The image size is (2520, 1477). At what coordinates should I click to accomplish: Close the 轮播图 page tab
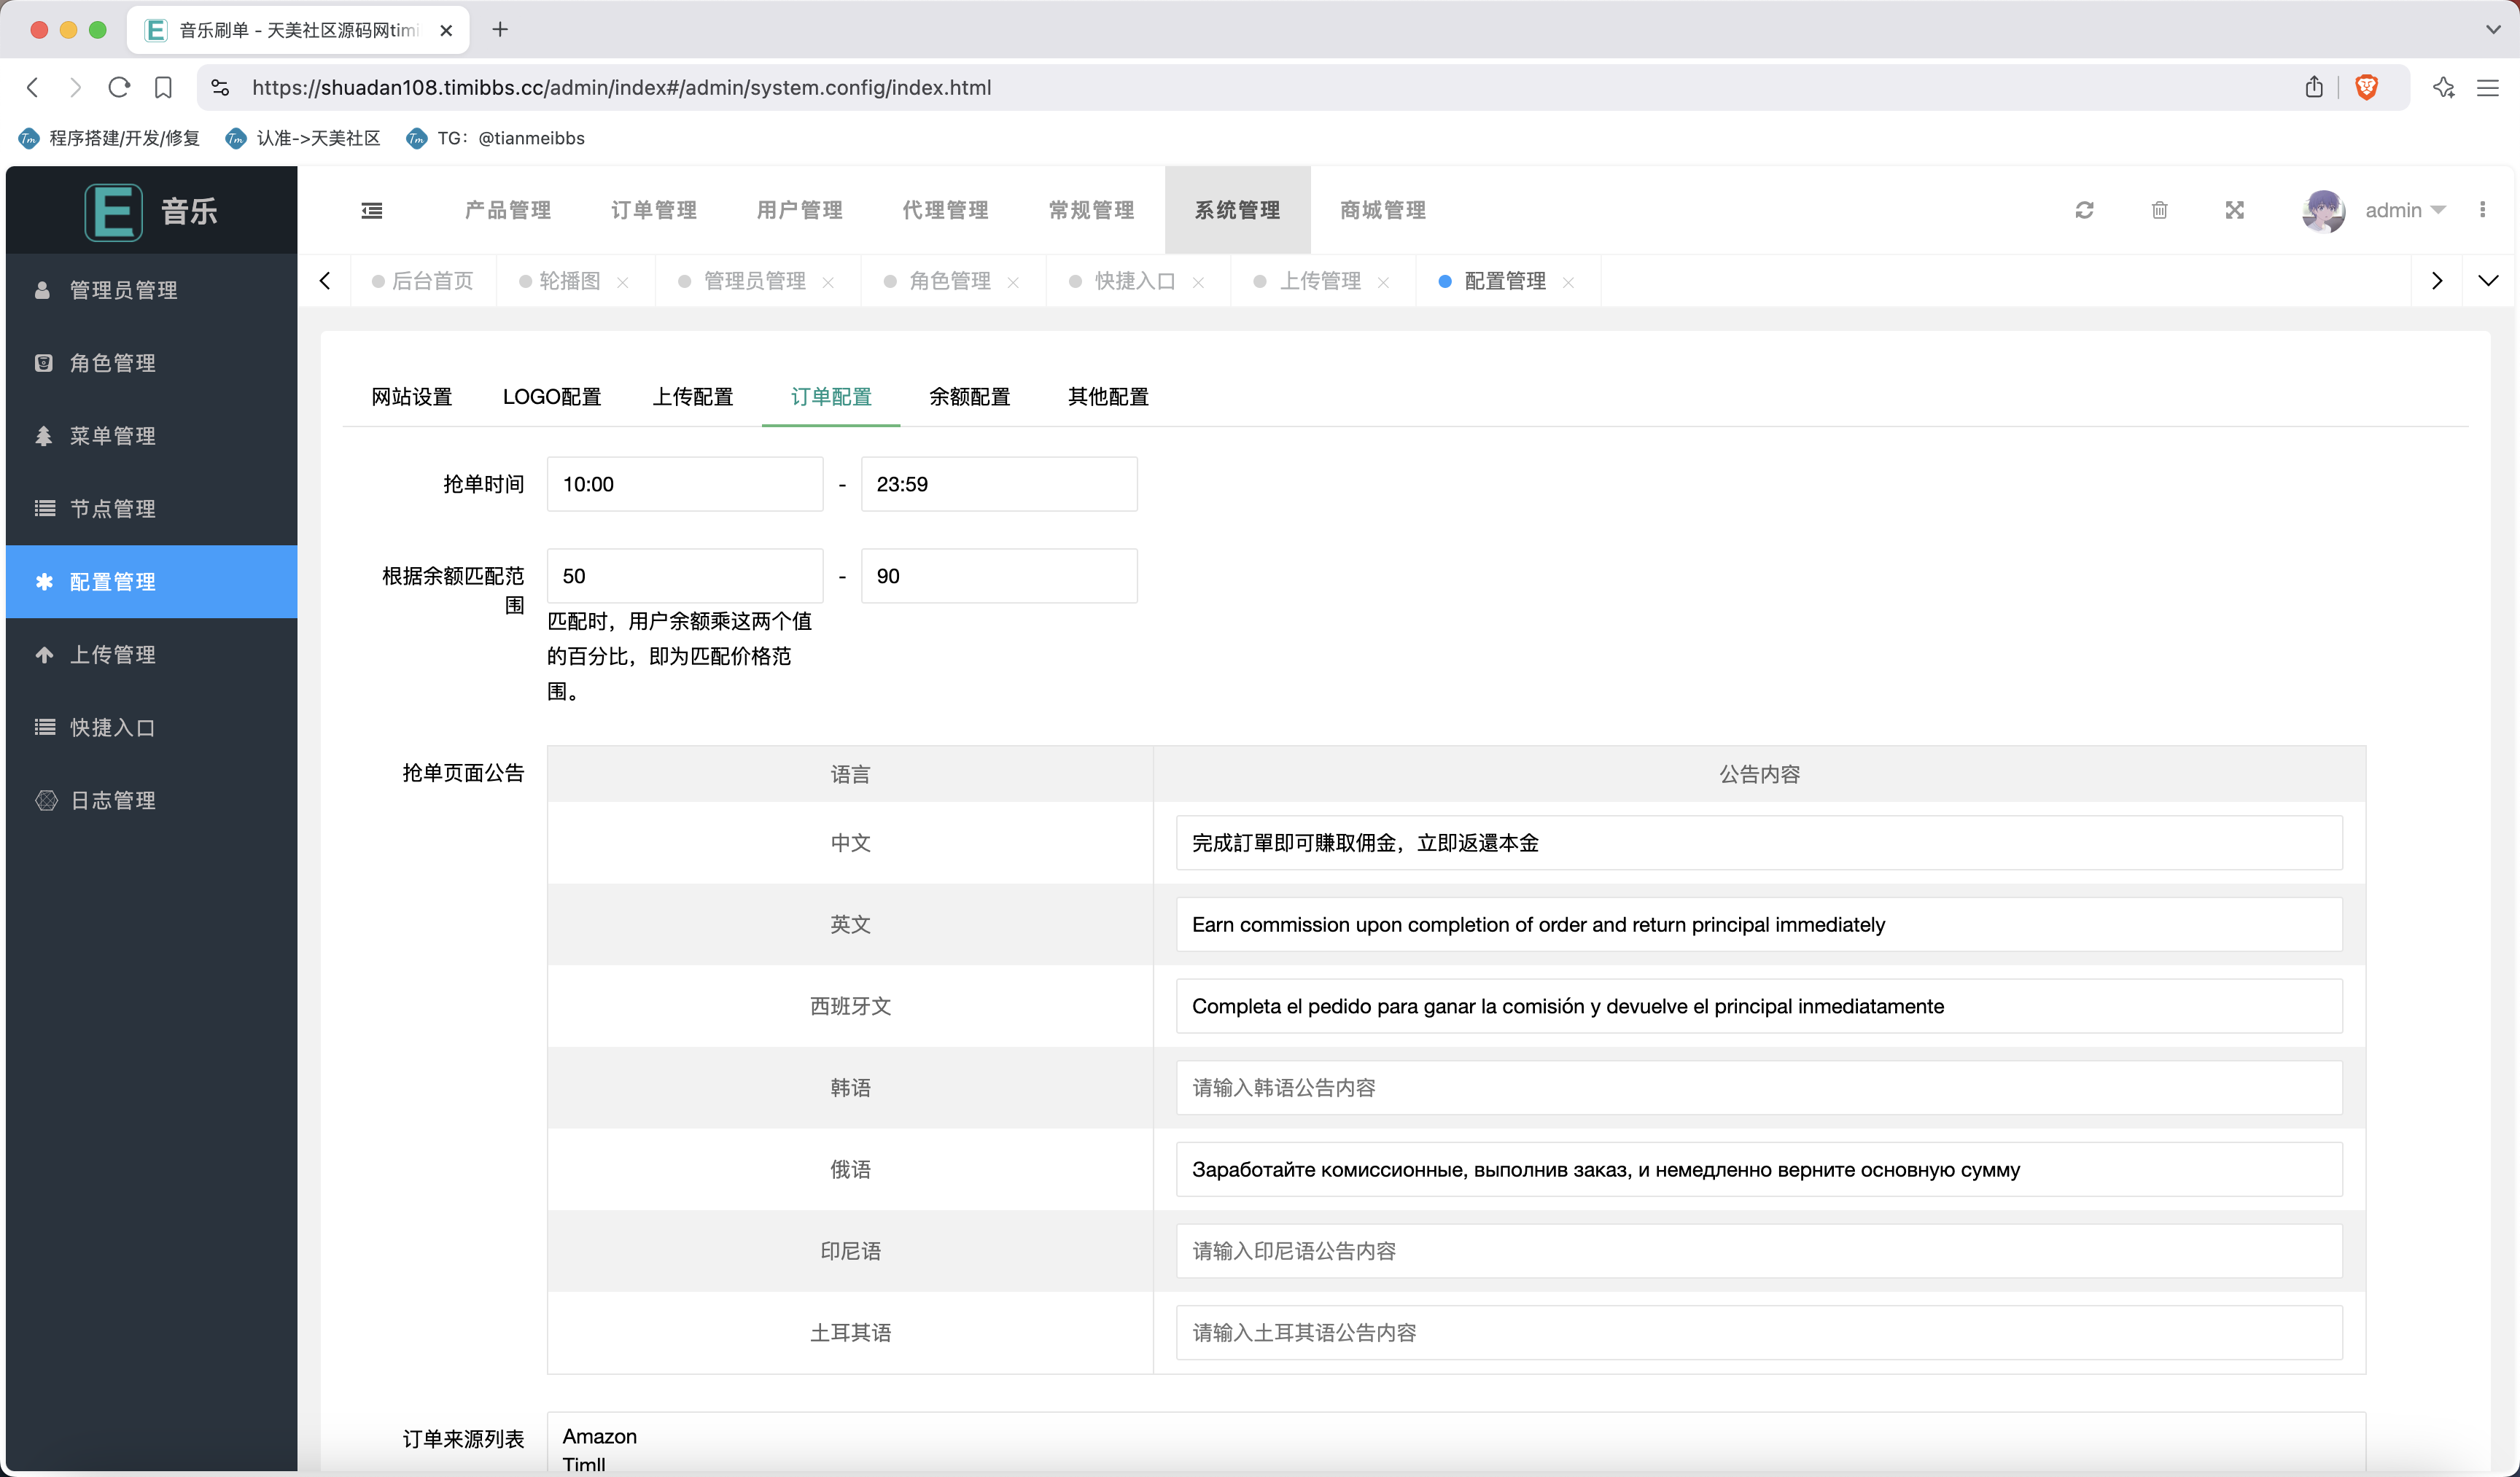(x=623, y=282)
